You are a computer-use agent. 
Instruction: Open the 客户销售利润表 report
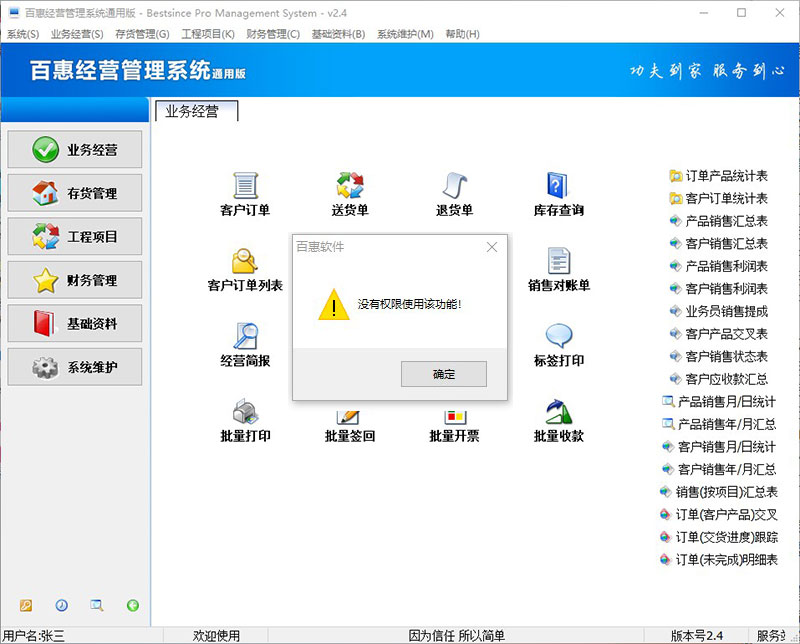click(718, 289)
